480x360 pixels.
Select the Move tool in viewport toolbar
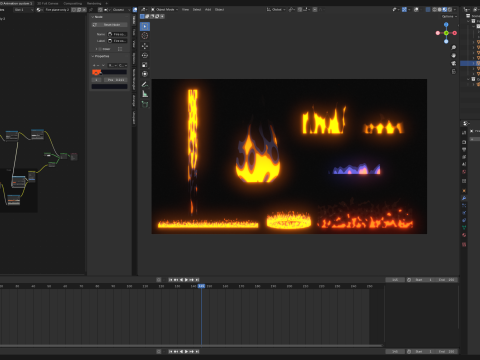(145, 46)
